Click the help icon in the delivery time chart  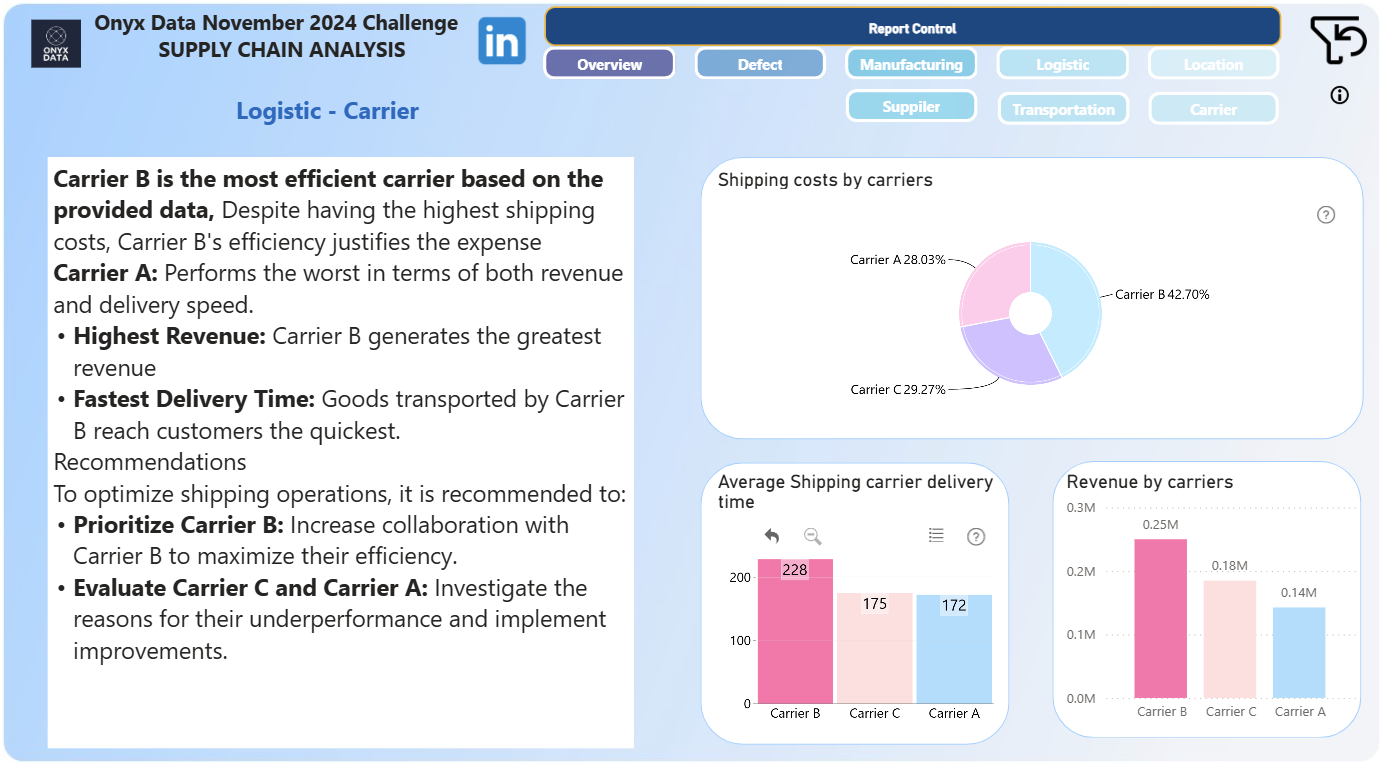tap(976, 537)
